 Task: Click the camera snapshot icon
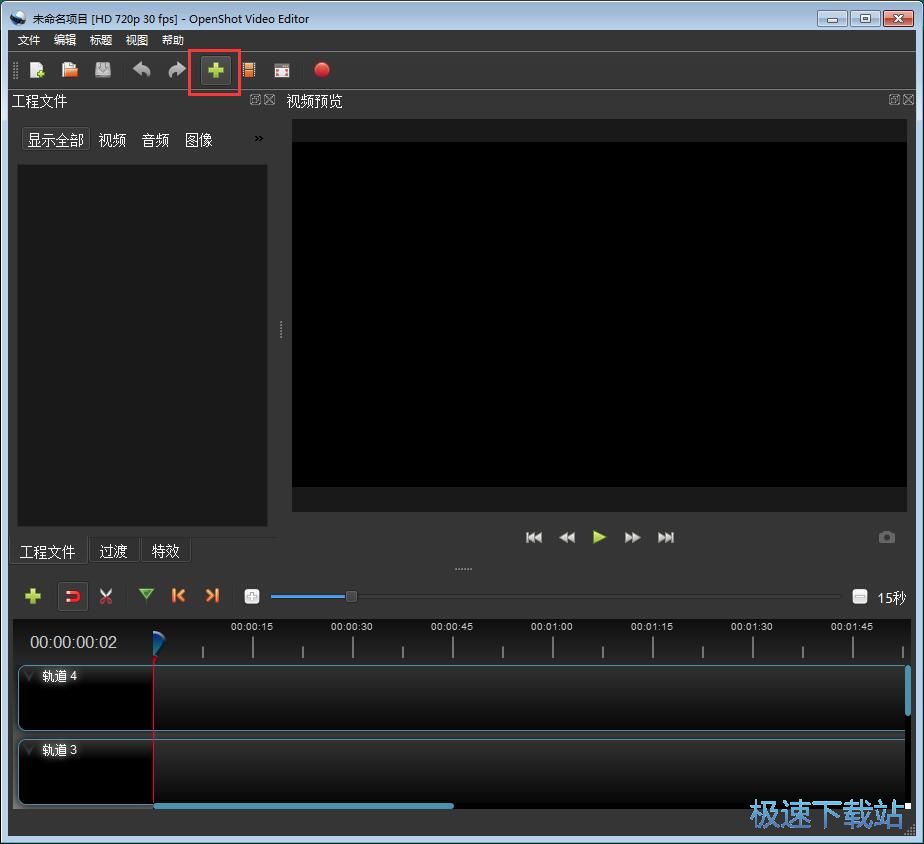tap(886, 537)
